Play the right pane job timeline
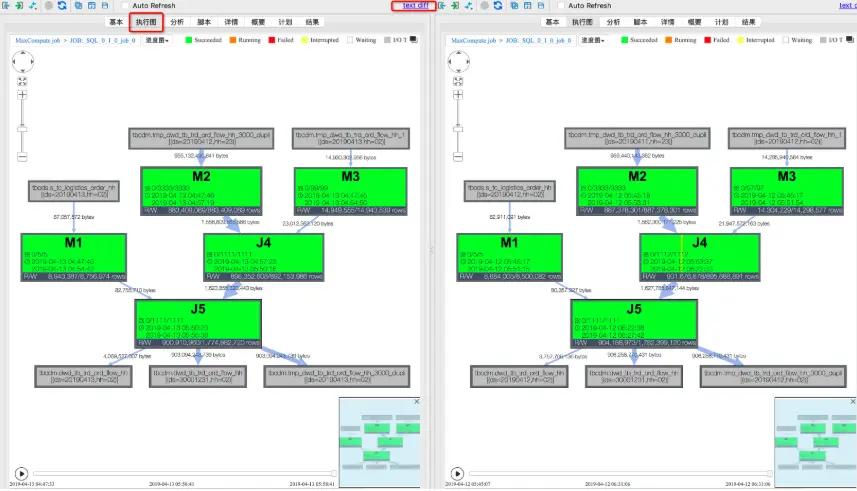This screenshot has width=857, height=491. [x=457, y=473]
